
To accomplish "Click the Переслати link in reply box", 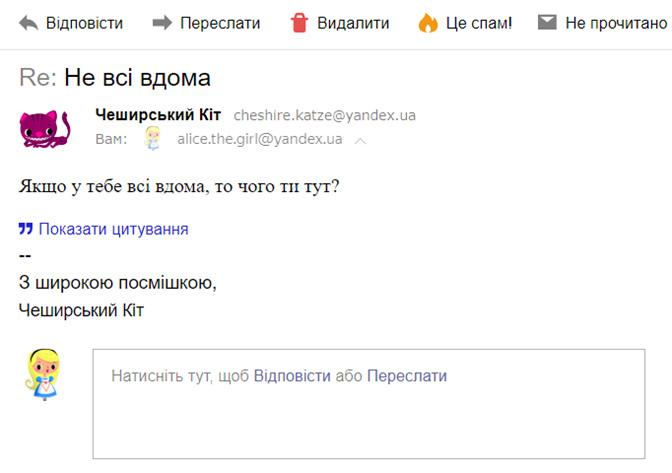I will coord(407,376).
